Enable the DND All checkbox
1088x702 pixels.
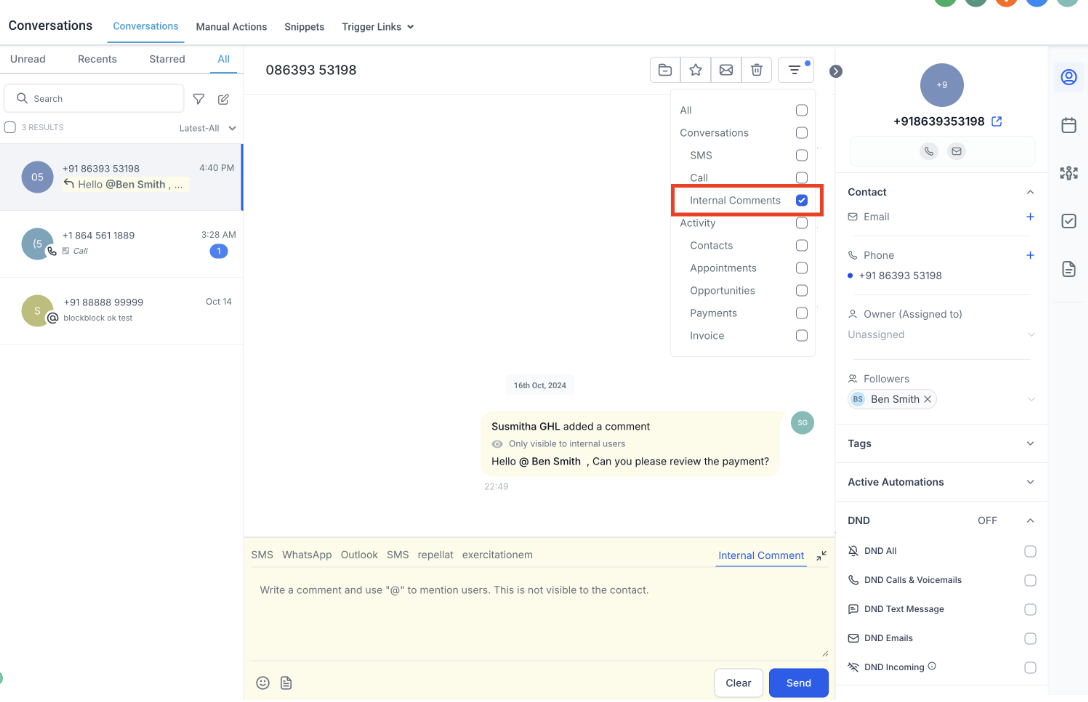coord(1030,551)
